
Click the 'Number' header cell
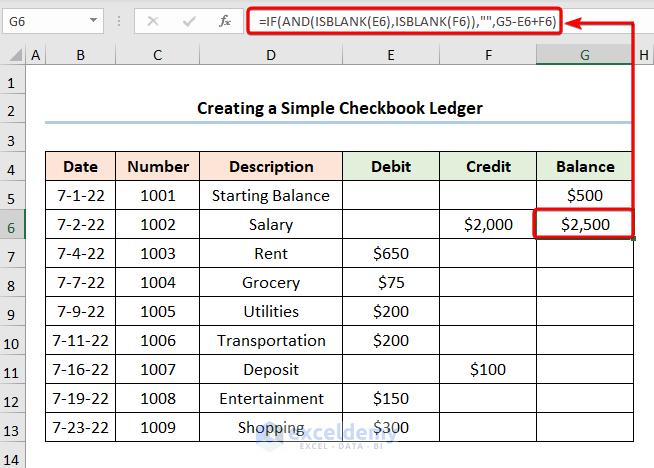click(158, 166)
